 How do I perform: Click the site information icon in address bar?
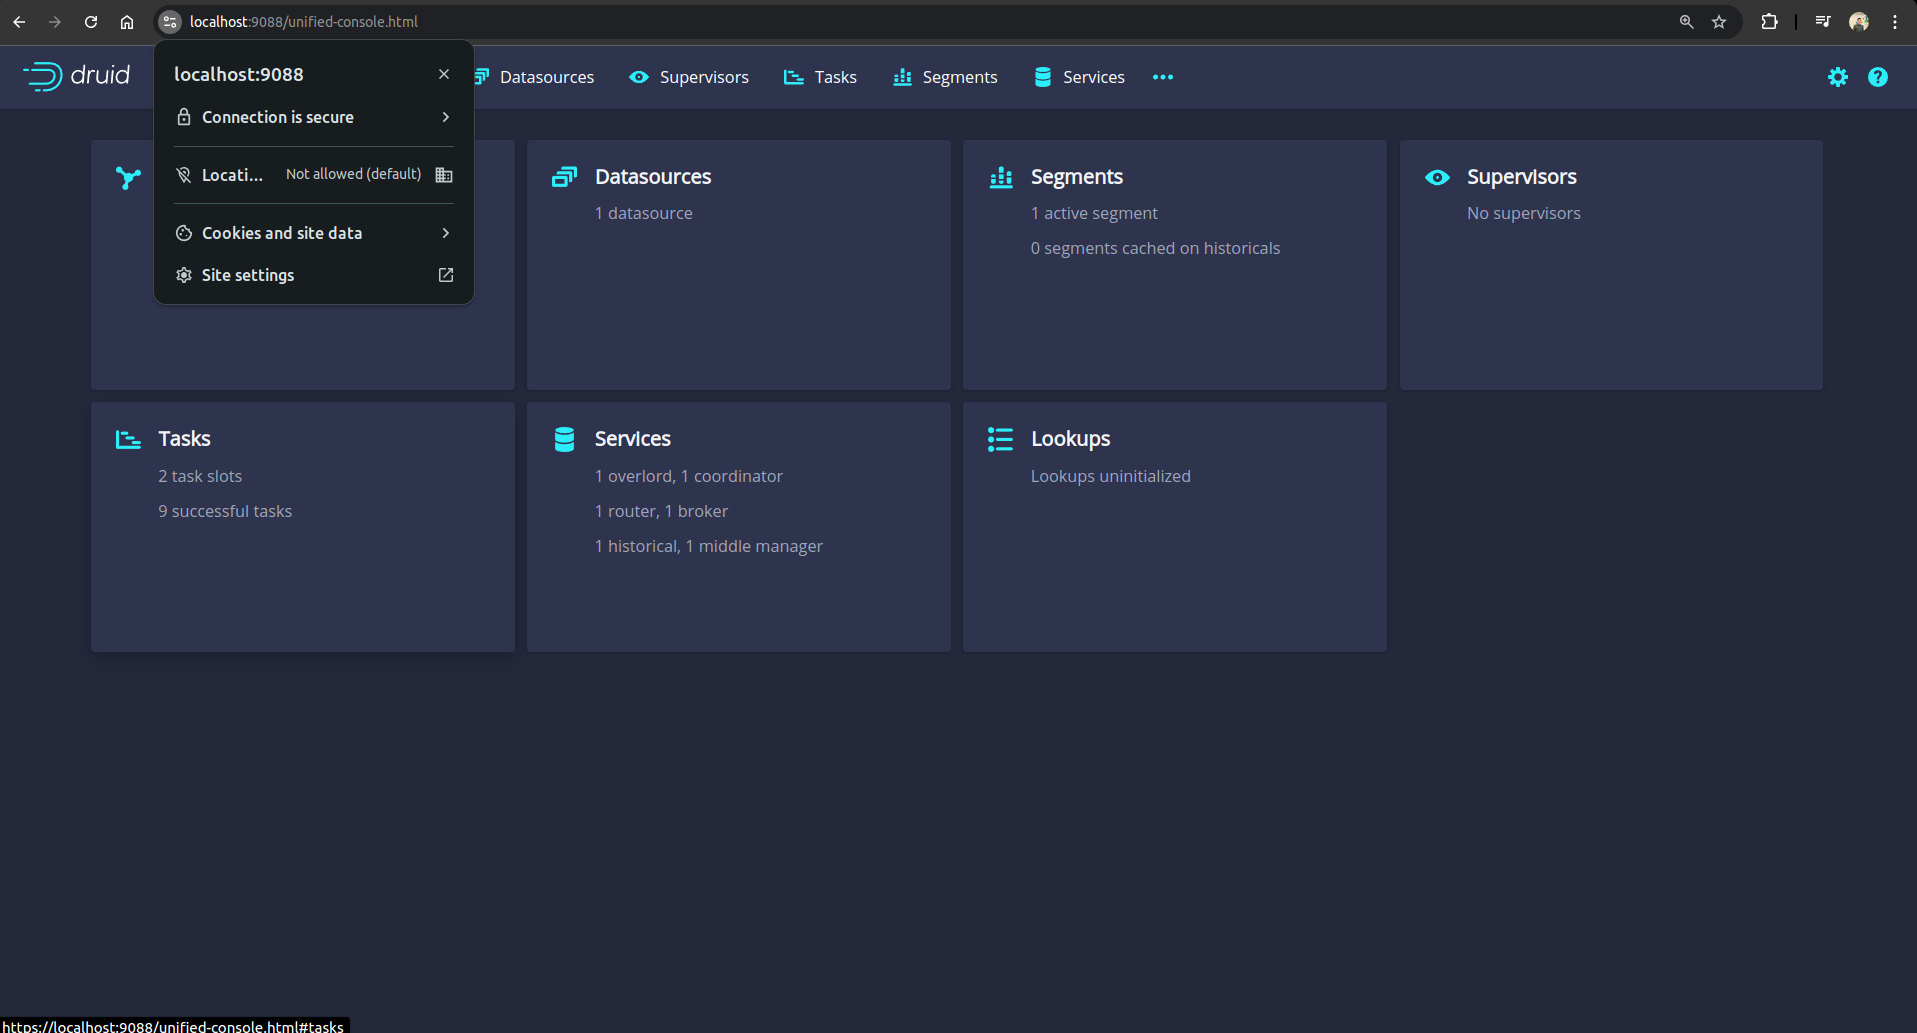point(170,22)
